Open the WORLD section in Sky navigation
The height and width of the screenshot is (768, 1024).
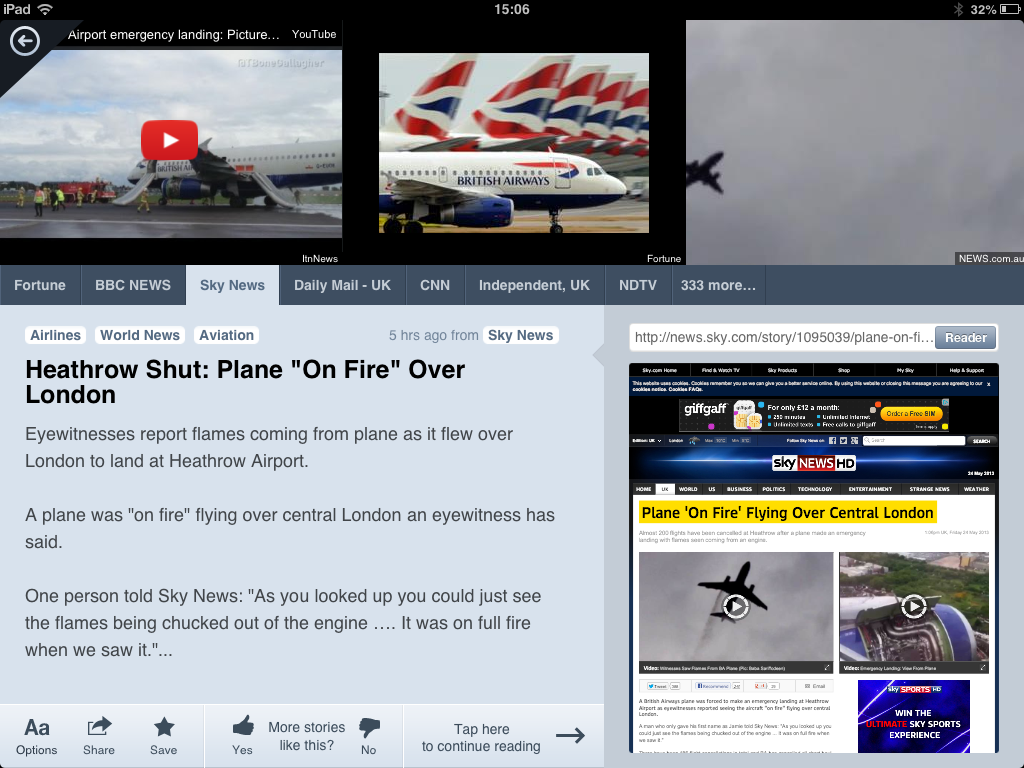[x=688, y=489]
